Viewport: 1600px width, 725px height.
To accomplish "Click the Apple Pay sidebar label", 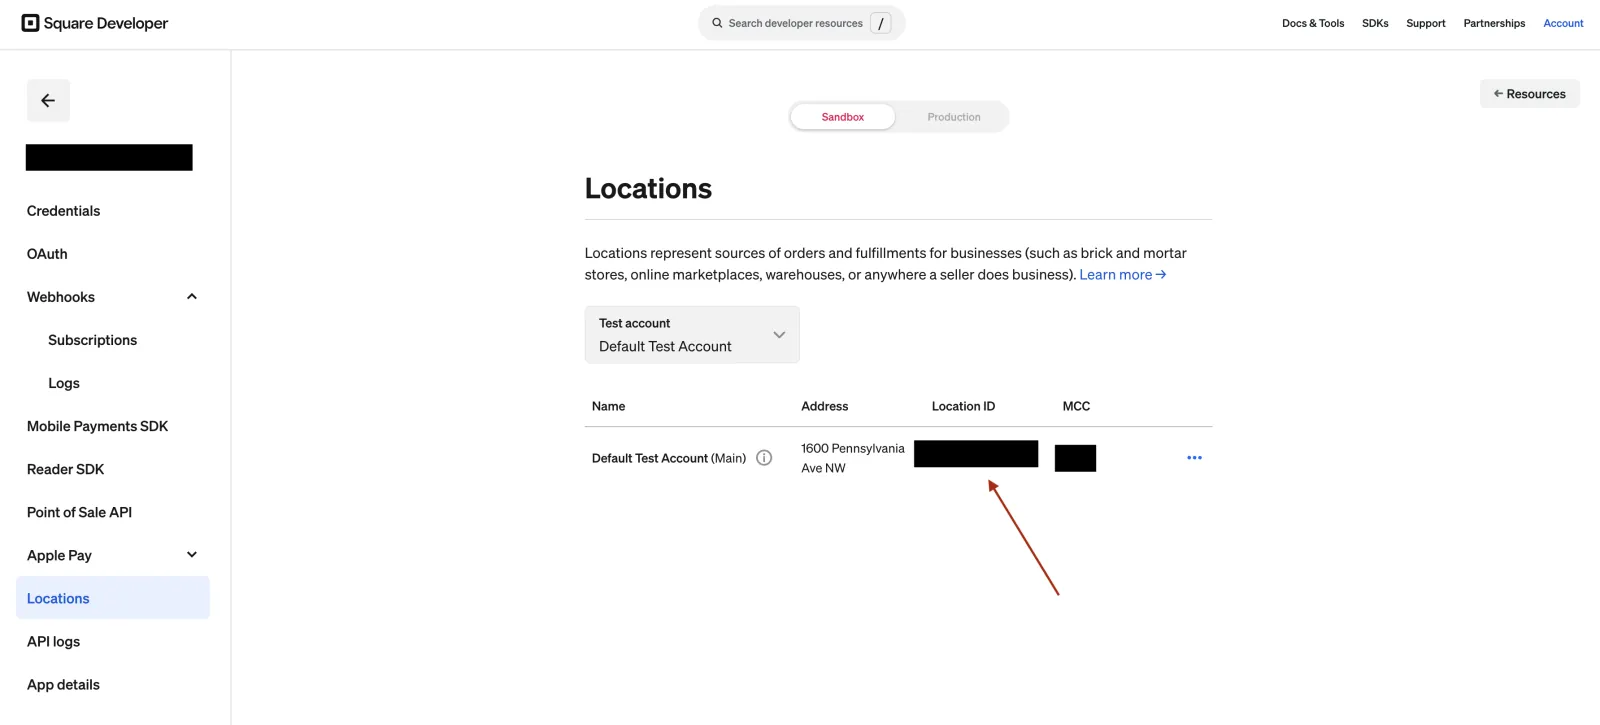I will tap(59, 555).
